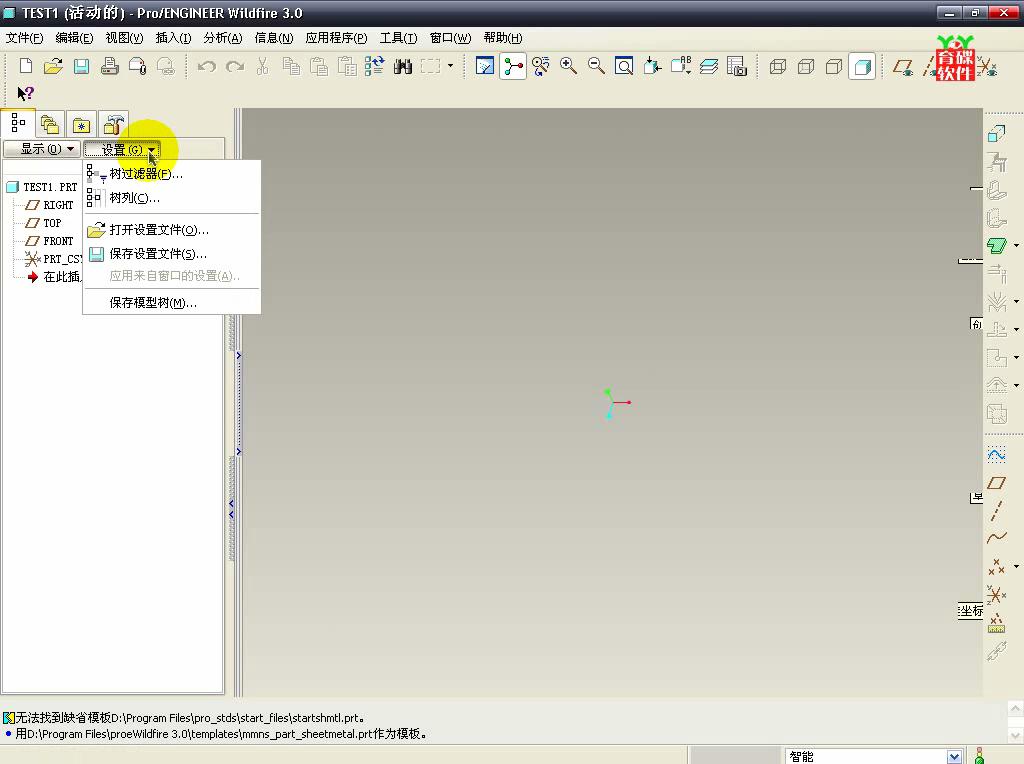Save the model with the diskette icon
Viewport: 1024px width, 764px height.
81,66
